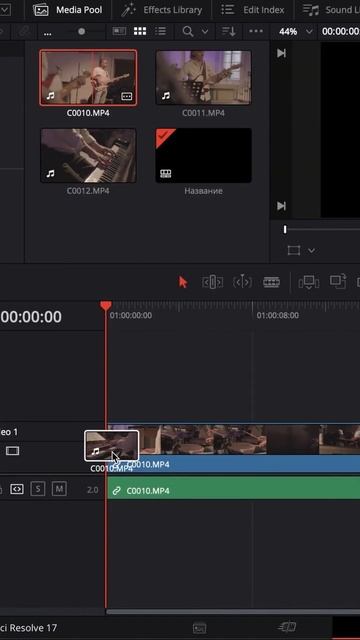Select the C0010.MP4 clip thumbnail
This screenshot has height=640, width=360.
click(88, 78)
